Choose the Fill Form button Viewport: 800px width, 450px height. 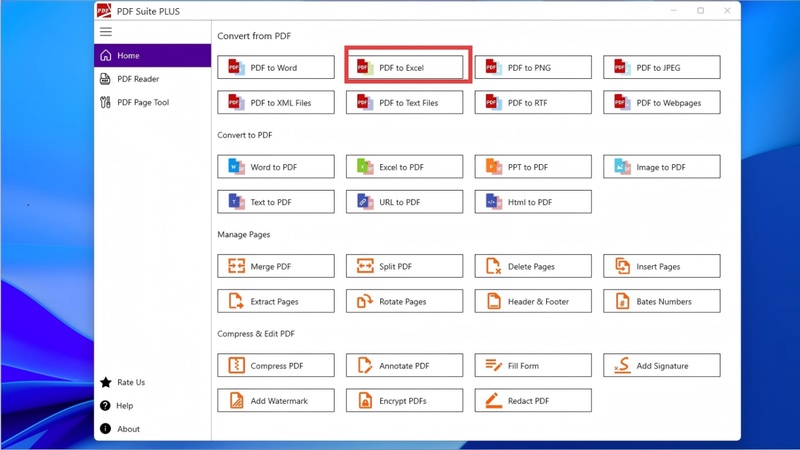533,365
